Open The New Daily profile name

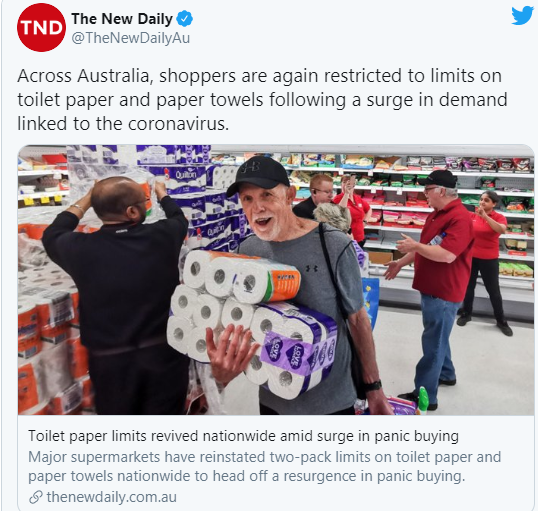pyautogui.click(x=122, y=19)
